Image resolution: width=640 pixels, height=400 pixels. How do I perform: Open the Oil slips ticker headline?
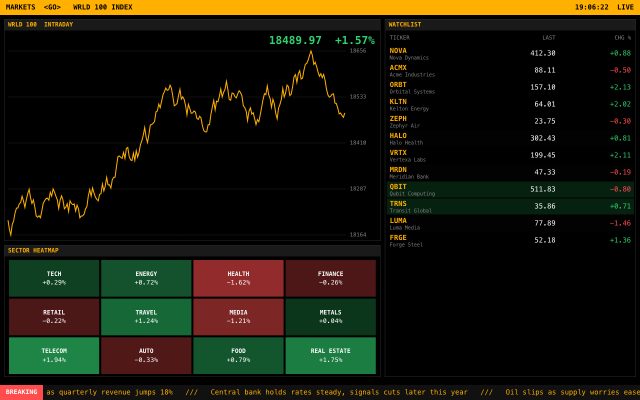coord(572,392)
